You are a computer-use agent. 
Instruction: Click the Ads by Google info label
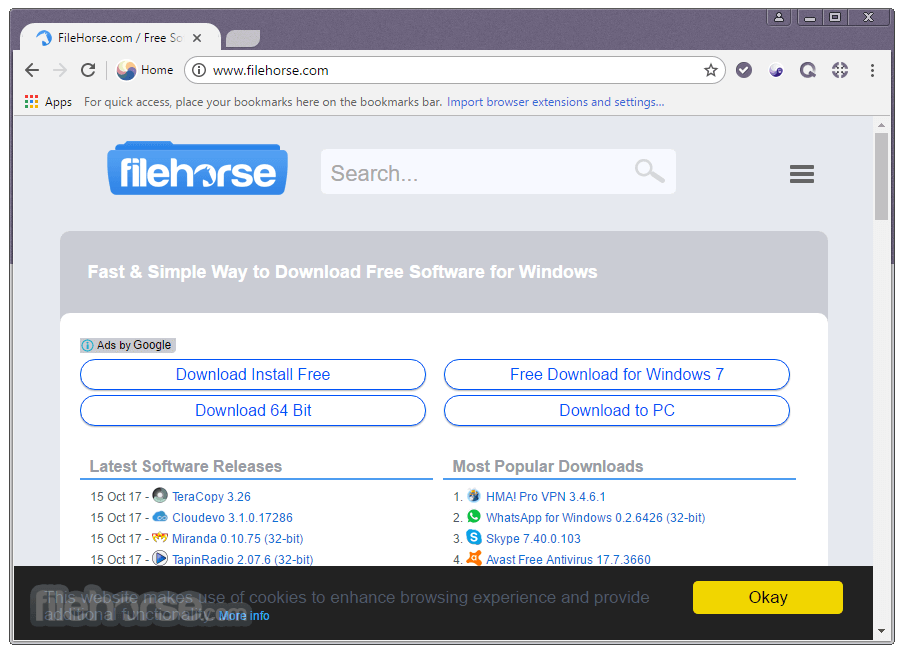[x=128, y=345]
